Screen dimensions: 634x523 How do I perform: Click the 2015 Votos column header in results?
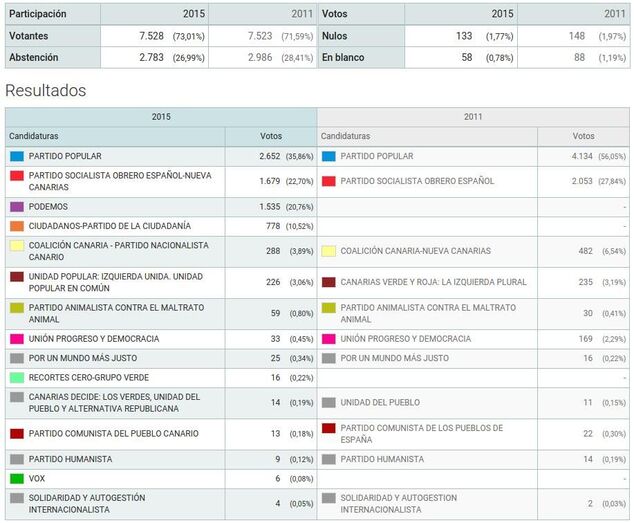pyautogui.click(x=271, y=136)
